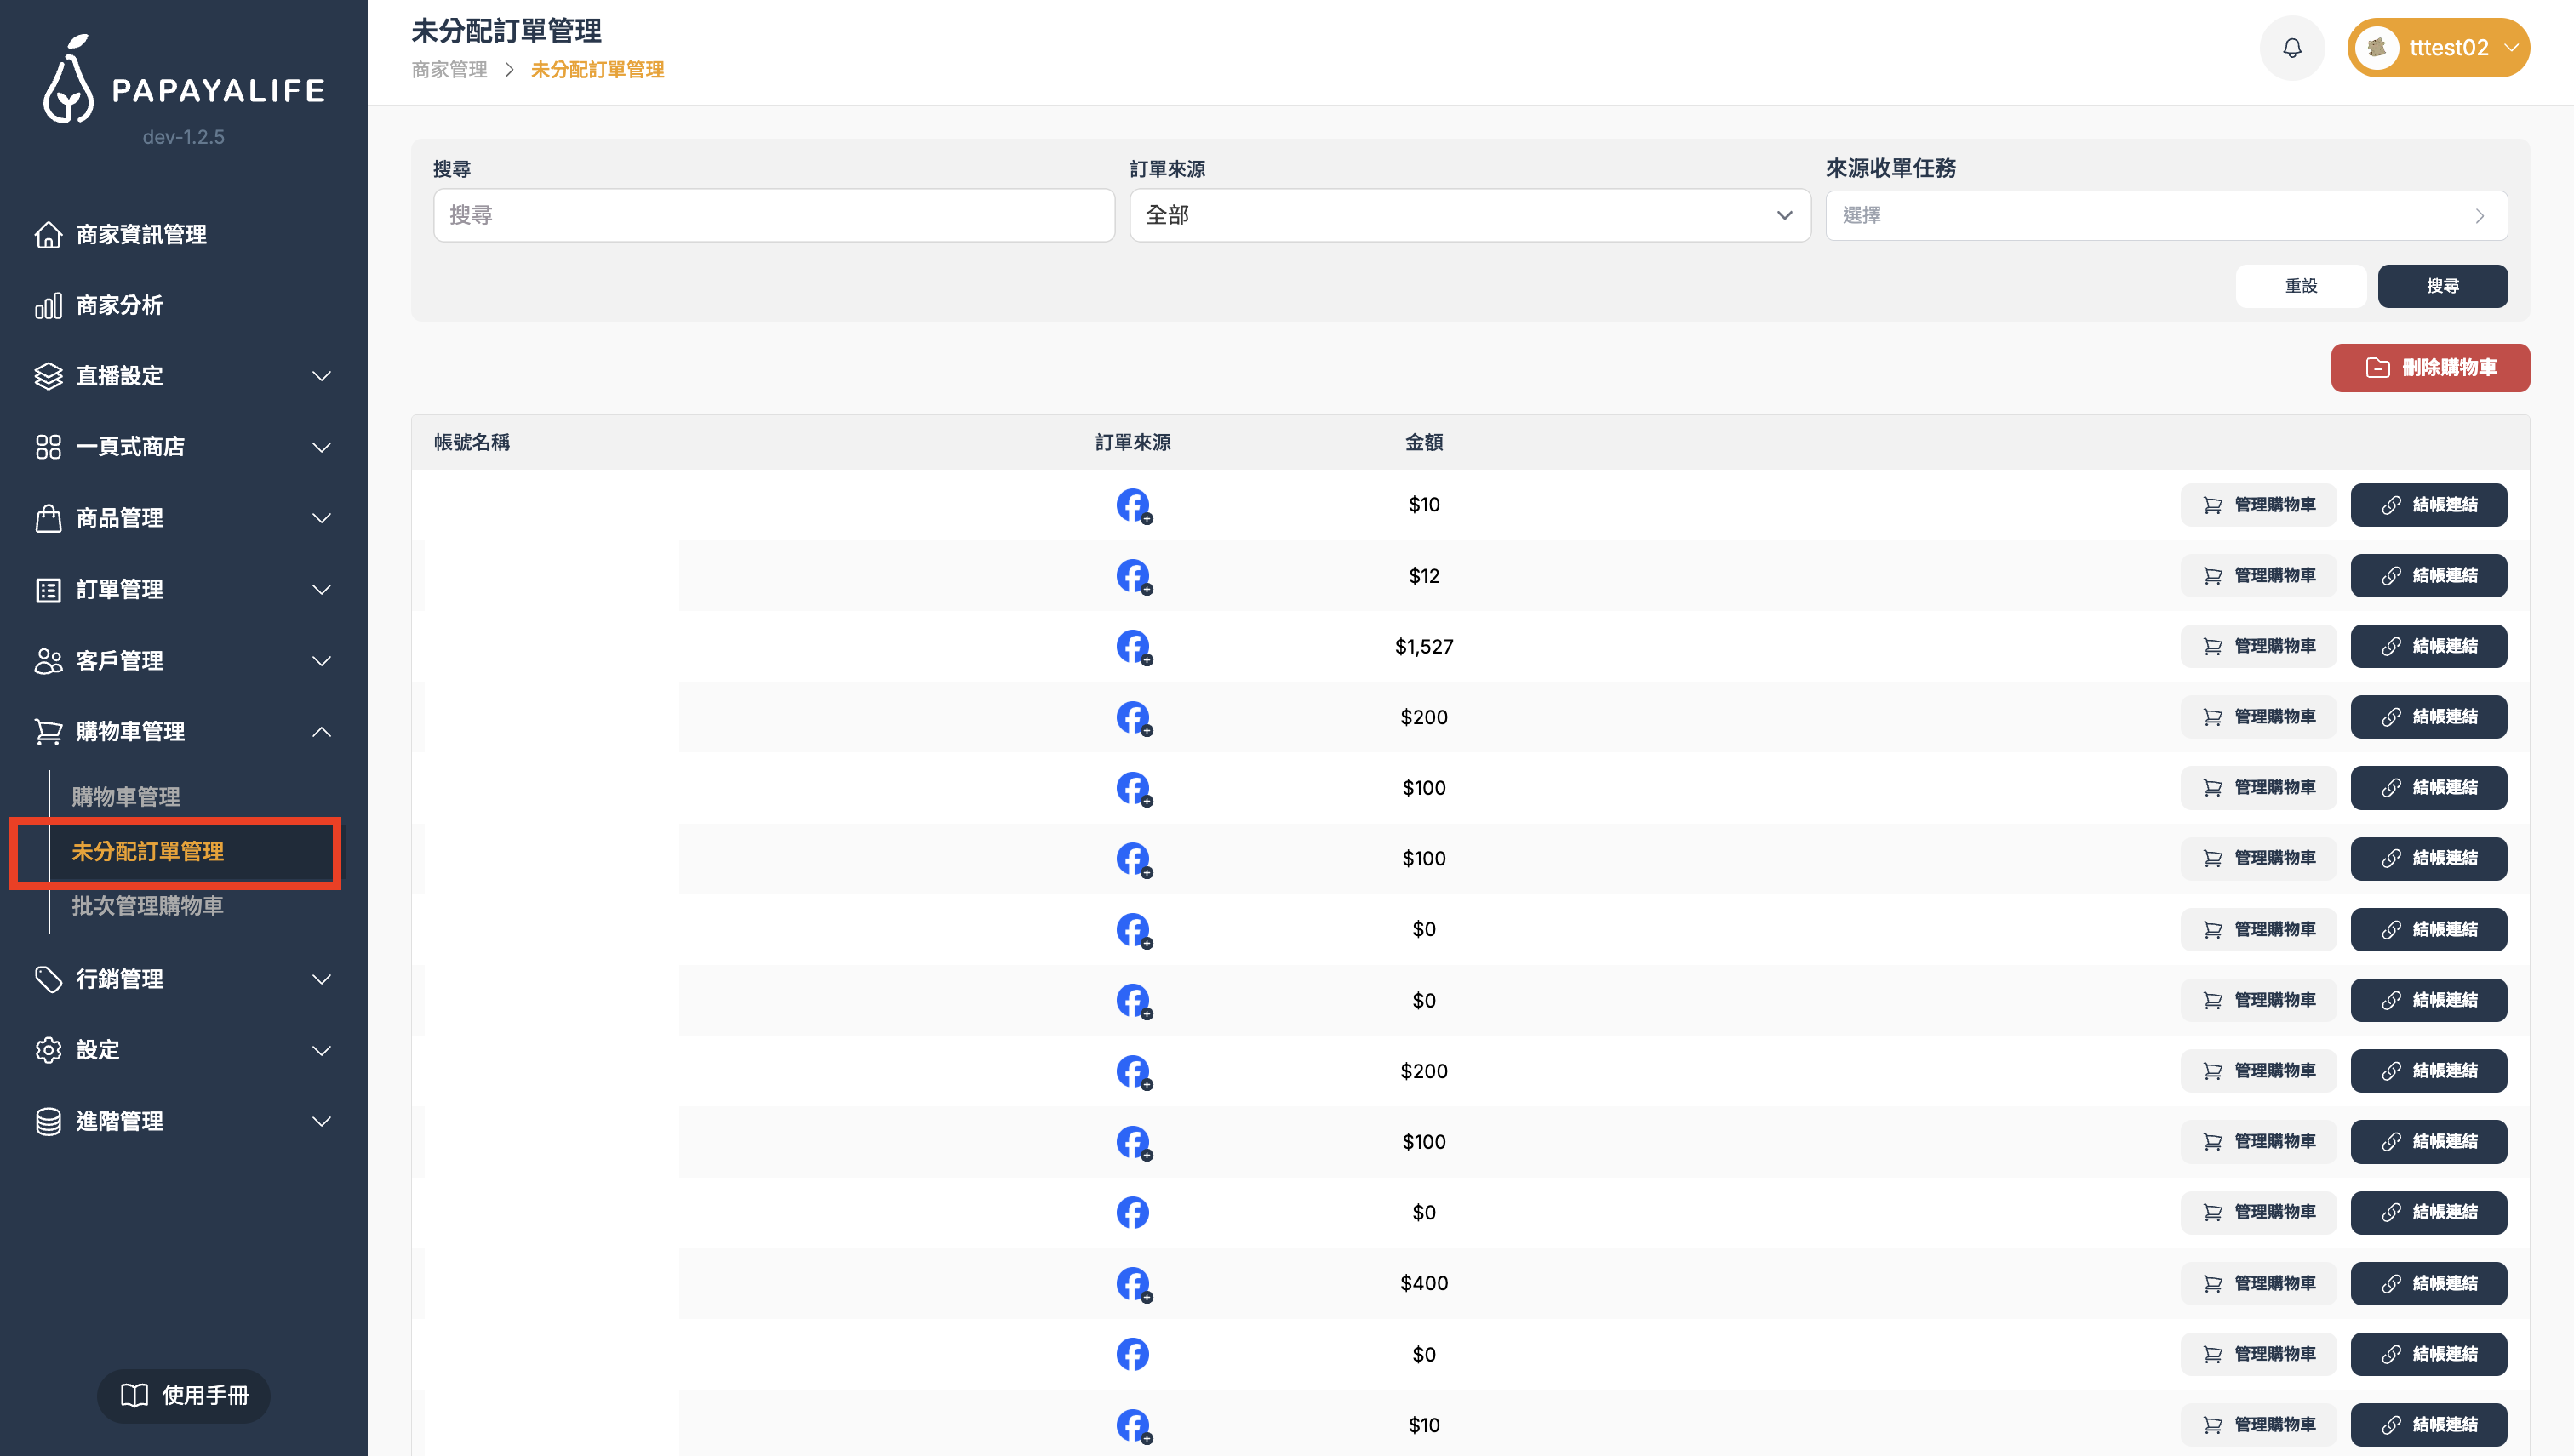
Task: Open ttest02 account dropdown menu
Action: (x=2510, y=48)
